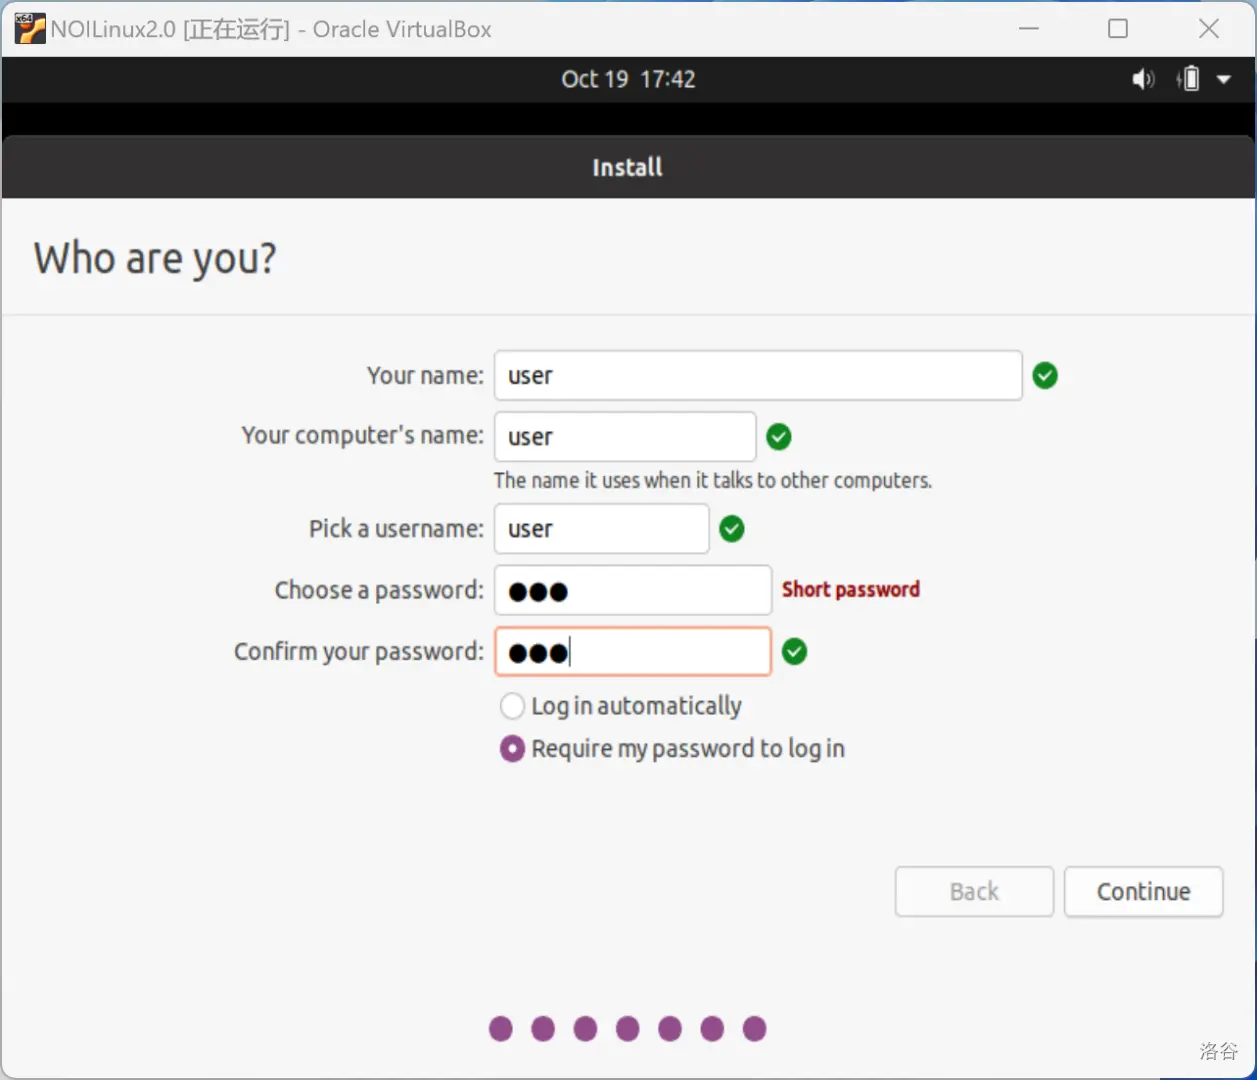Click green checkmark beside computer's name field

pyautogui.click(x=779, y=437)
